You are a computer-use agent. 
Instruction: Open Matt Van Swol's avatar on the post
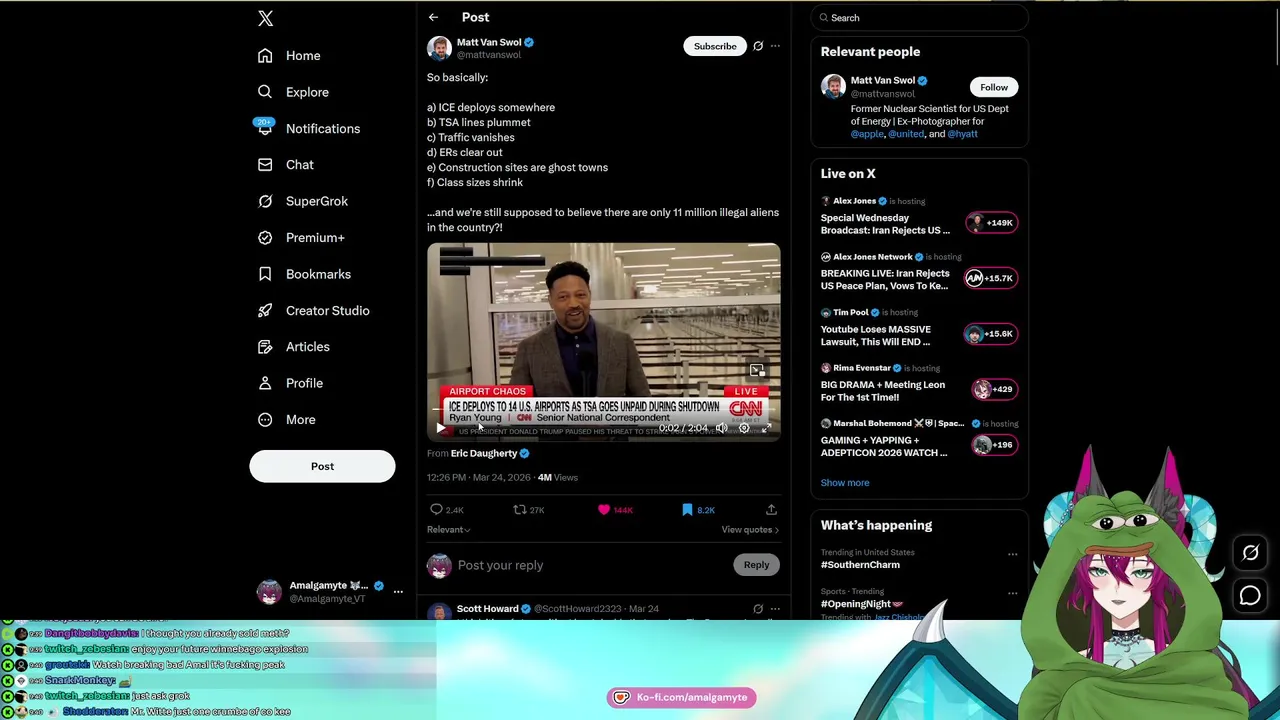pos(439,48)
